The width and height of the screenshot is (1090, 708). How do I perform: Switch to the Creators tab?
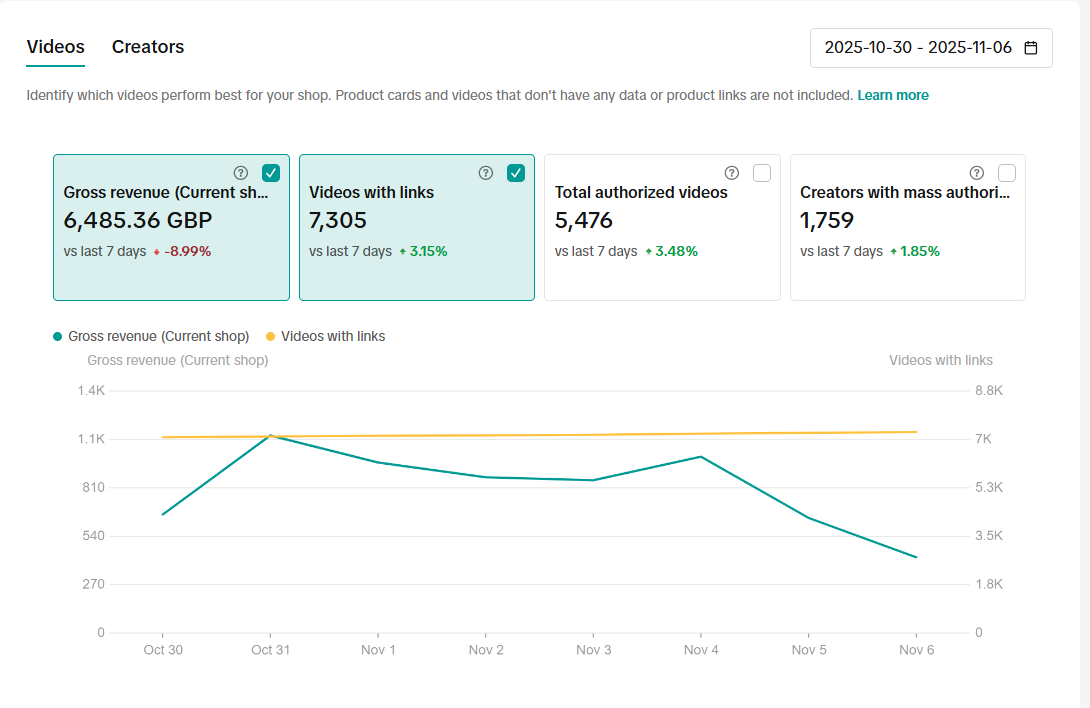[148, 47]
